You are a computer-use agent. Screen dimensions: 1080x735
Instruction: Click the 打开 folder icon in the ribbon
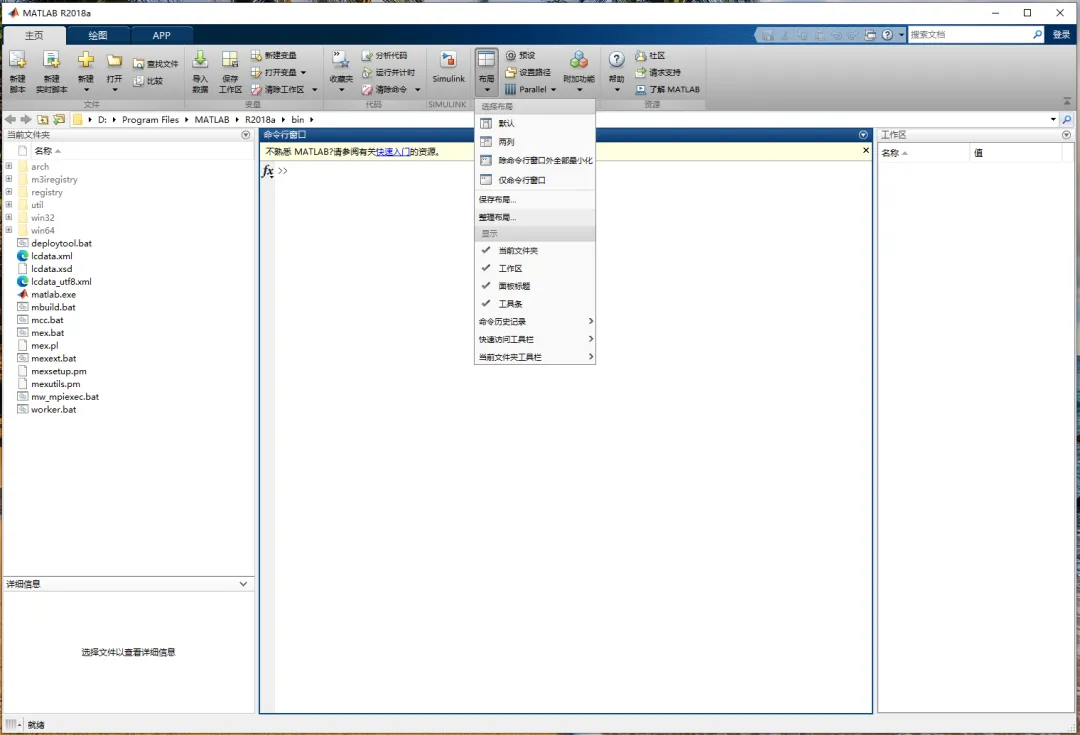114,61
